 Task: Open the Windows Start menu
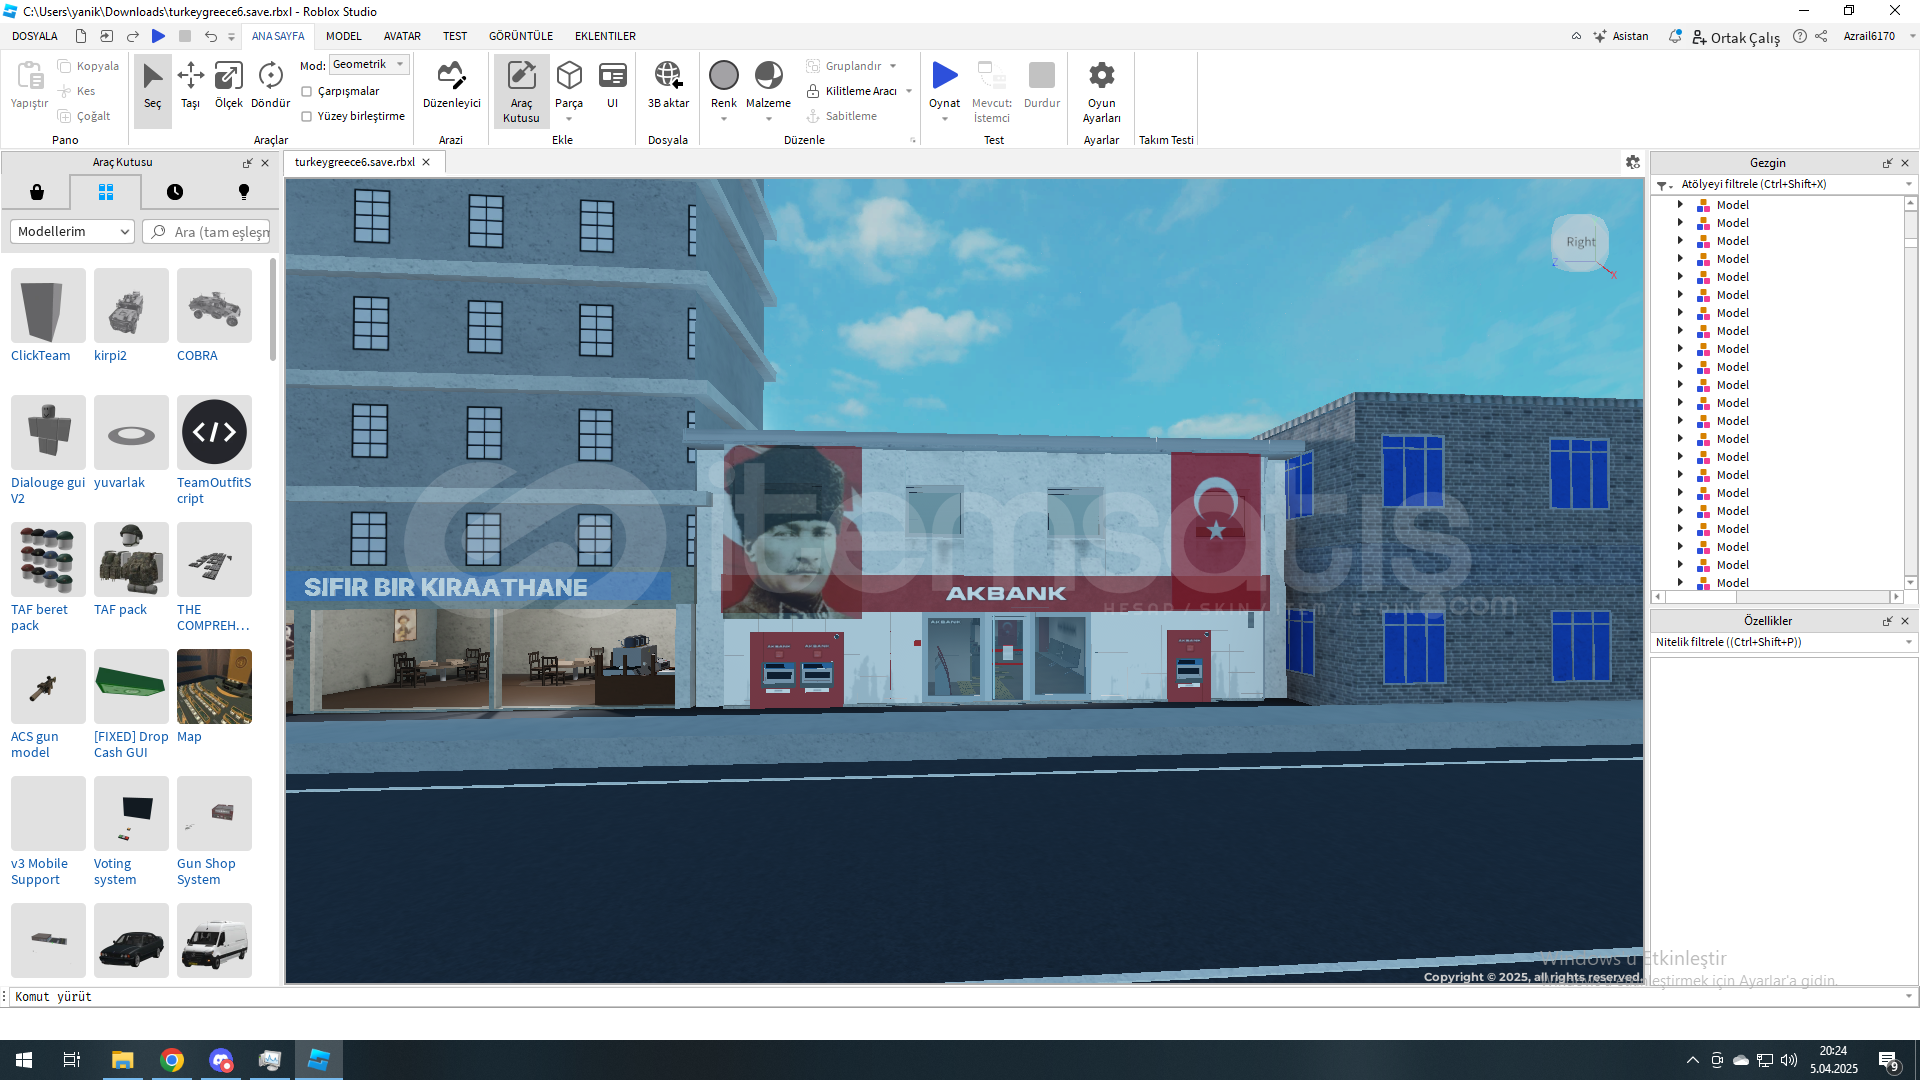[x=24, y=1060]
